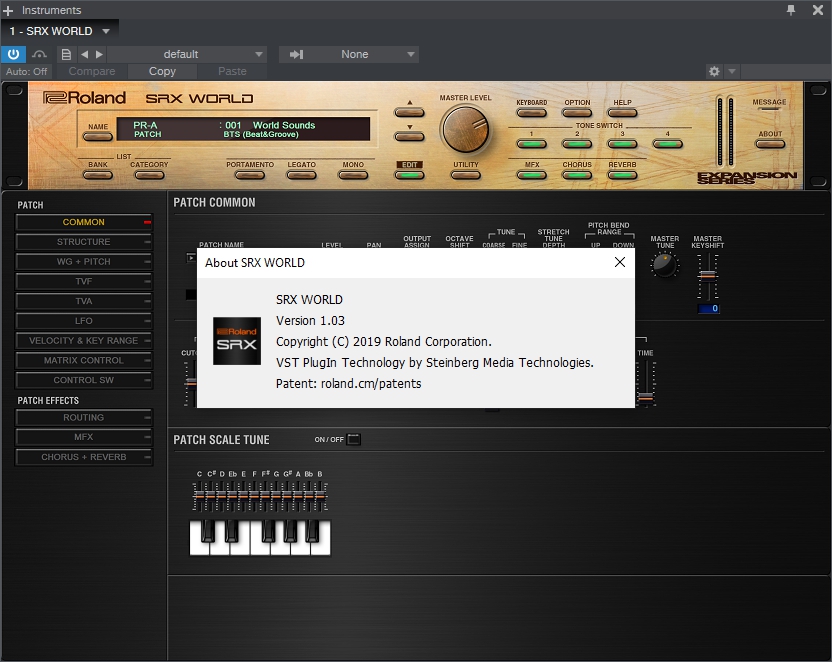Viewport: 832px width, 662px height.
Task: Click the C# black key on mini keyboard
Action: (208, 530)
